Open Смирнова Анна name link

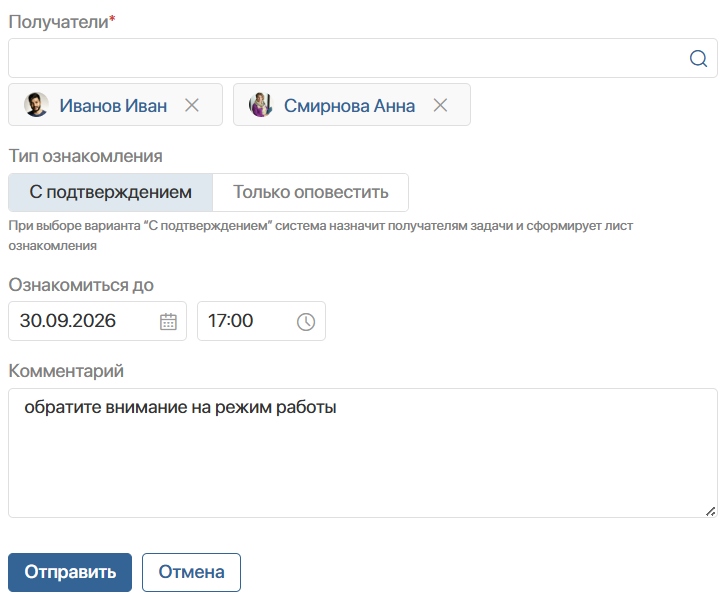(349, 106)
